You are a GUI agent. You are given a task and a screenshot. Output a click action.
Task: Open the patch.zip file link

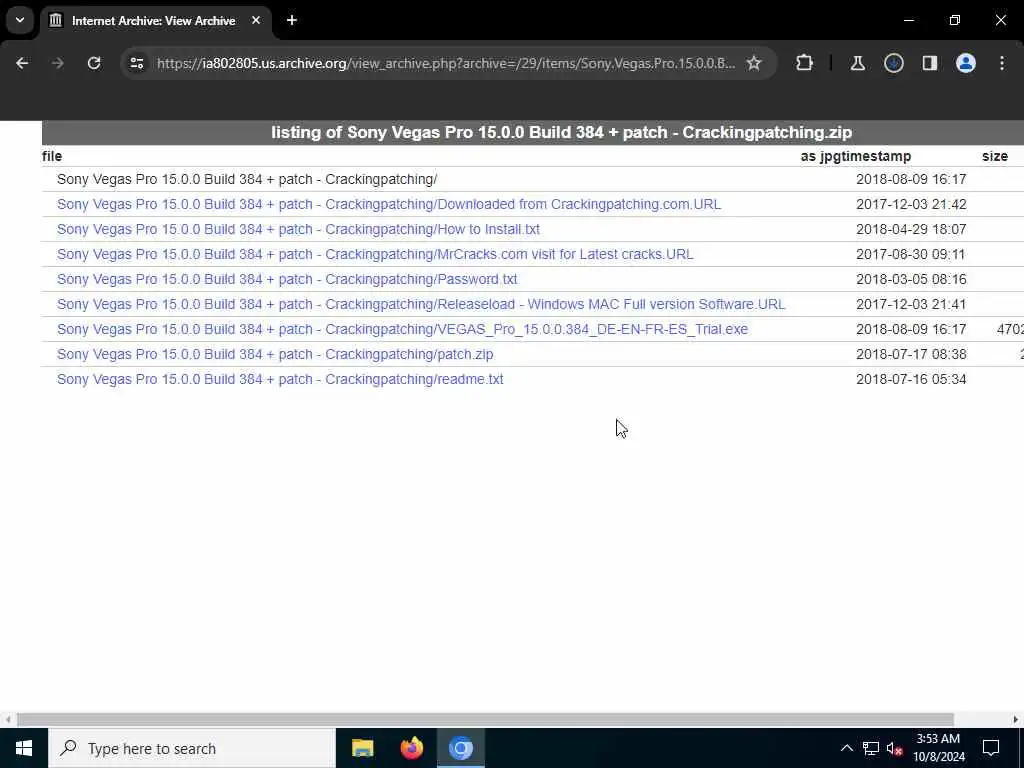point(275,354)
